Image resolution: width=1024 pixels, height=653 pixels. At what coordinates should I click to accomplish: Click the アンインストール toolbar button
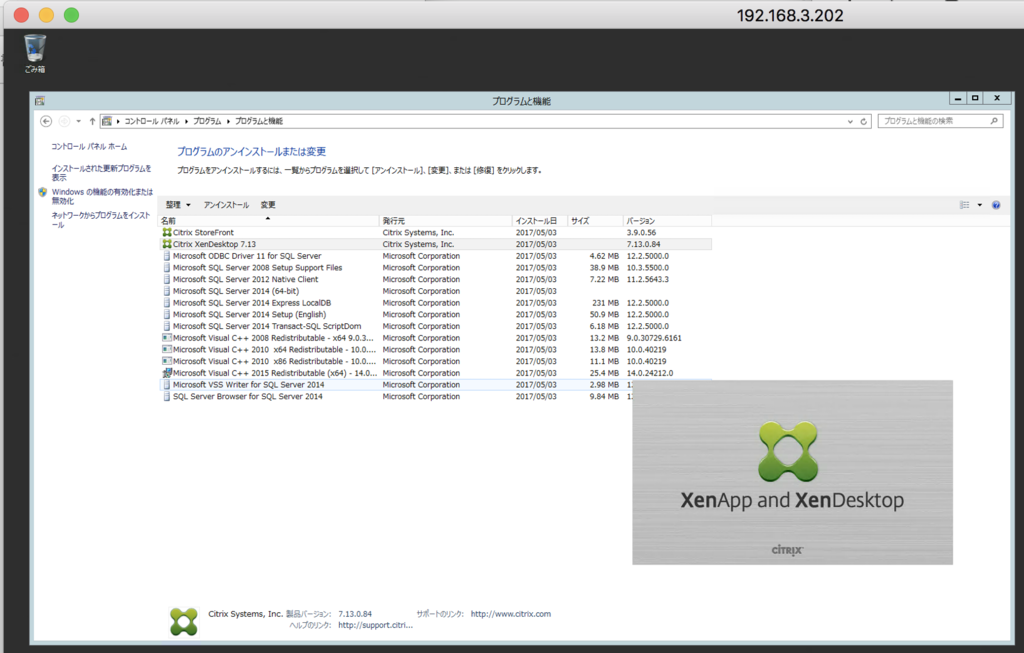pyautogui.click(x=226, y=205)
